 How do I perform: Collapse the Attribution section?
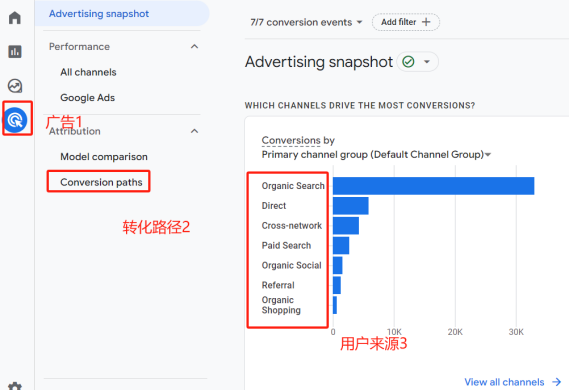[195, 131]
